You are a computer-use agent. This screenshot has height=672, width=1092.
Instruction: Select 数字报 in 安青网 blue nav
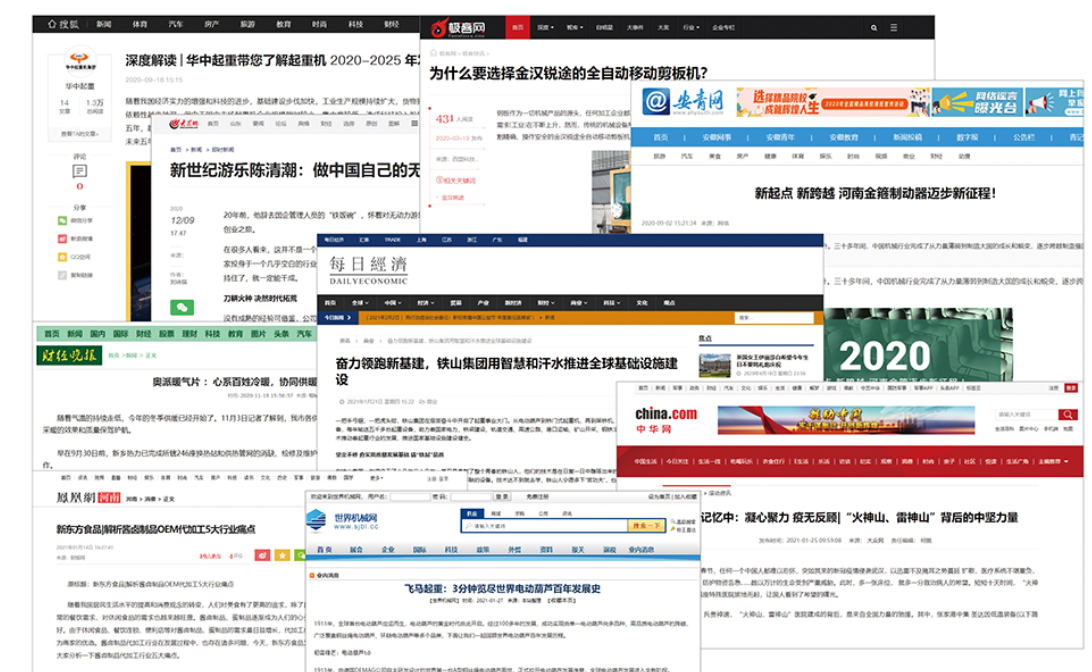coord(967,138)
